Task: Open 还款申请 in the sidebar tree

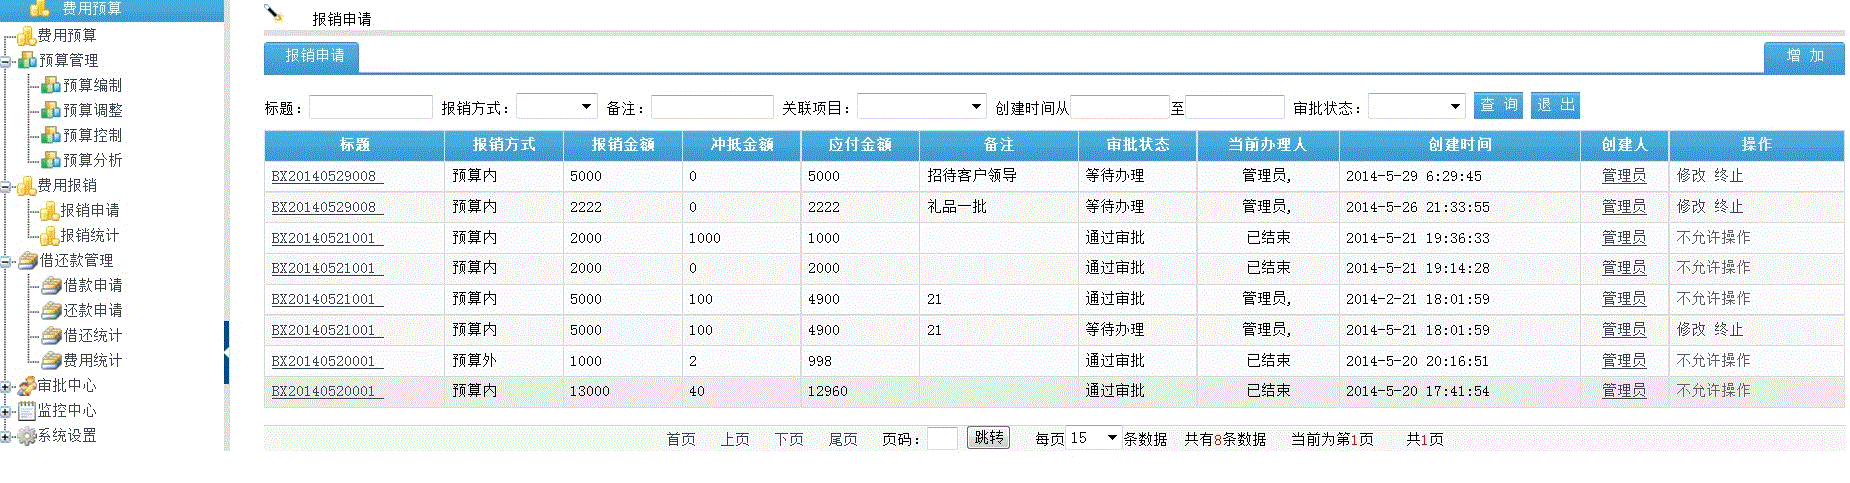Action: (x=93, y=311)
